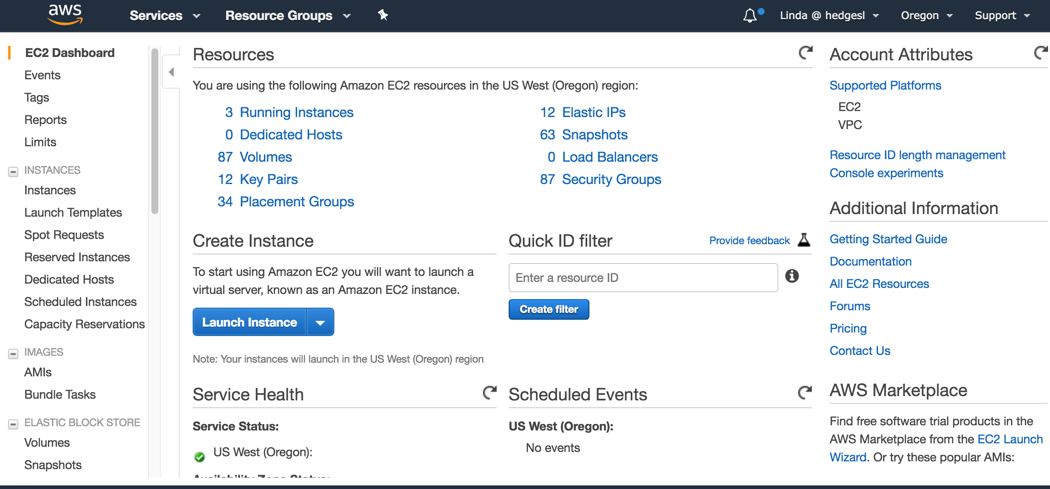Open the Oregon region selector

(927, 15)
